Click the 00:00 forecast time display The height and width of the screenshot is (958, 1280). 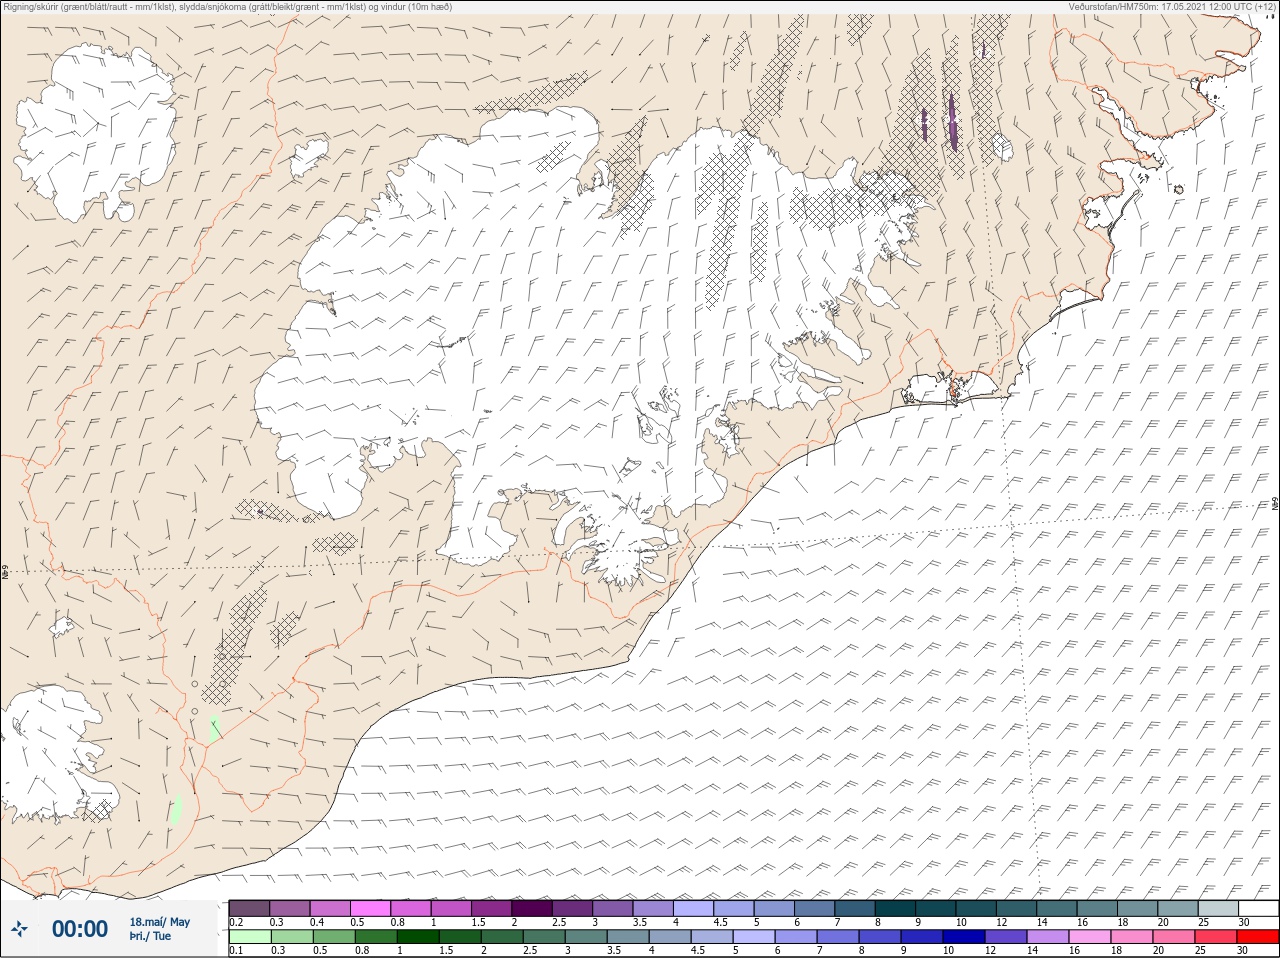click(x=80, y=929)
